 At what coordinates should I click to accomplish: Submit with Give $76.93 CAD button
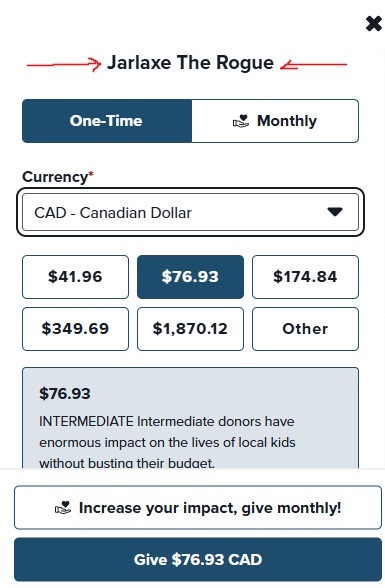[x=198, y=560]
